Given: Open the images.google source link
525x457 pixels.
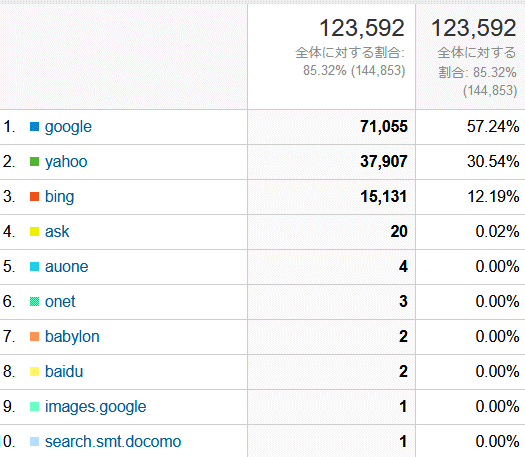Looking at the screenshot, I should (x=95, y=407).
